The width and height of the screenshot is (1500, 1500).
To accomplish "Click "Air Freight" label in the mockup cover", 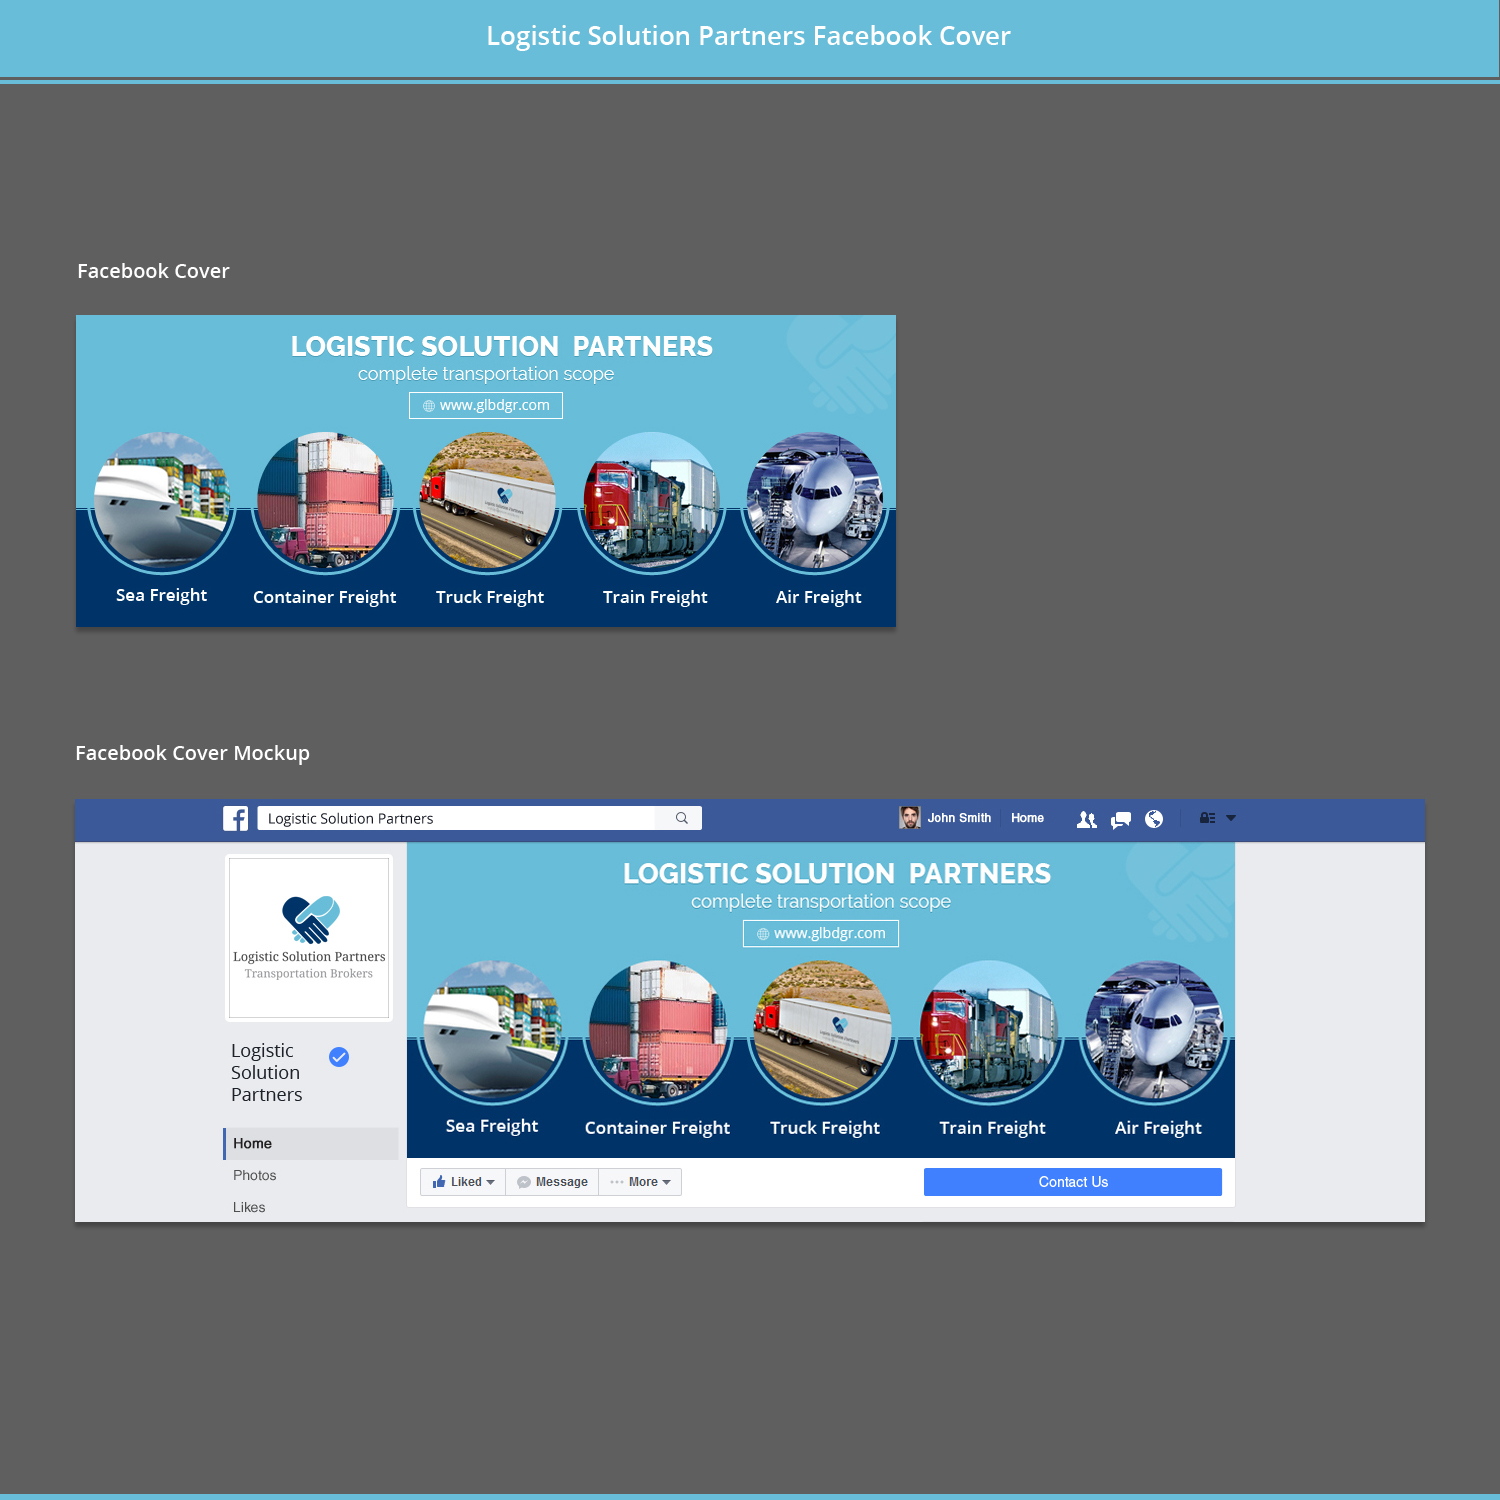I will pos(1158,1128).
